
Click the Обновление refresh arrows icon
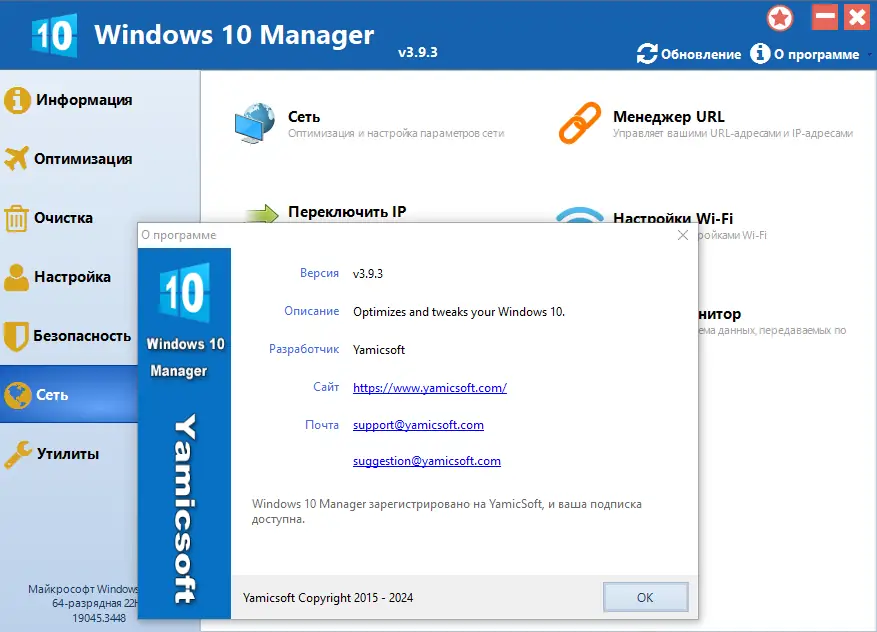(x=647, y=54)
